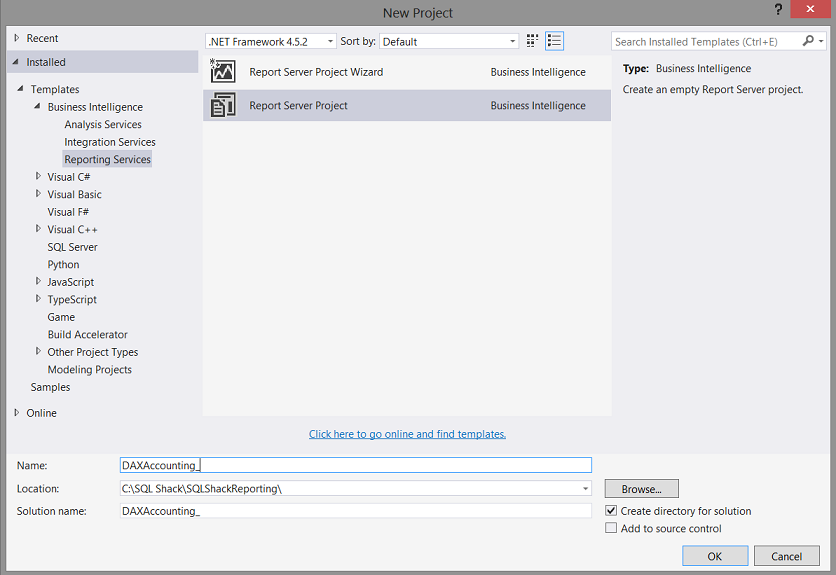Viewport: 836px width, 575px height.
Task: Select Visual F# templates
Action: pos(68,212)
